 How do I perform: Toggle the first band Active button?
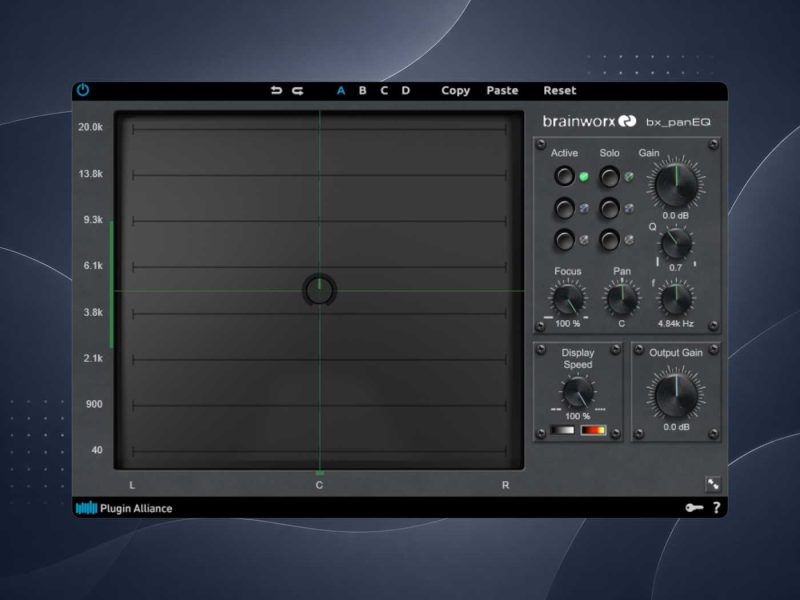pos(564,176)
